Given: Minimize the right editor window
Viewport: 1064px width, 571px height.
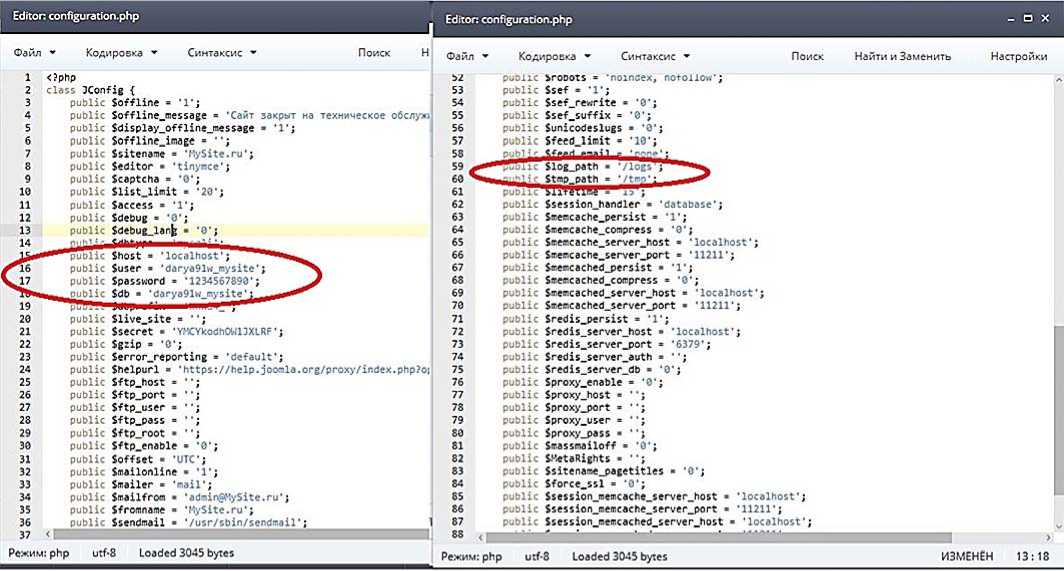Looking at the screenshot, I should pyautogui.click(x=1011, y=19).
